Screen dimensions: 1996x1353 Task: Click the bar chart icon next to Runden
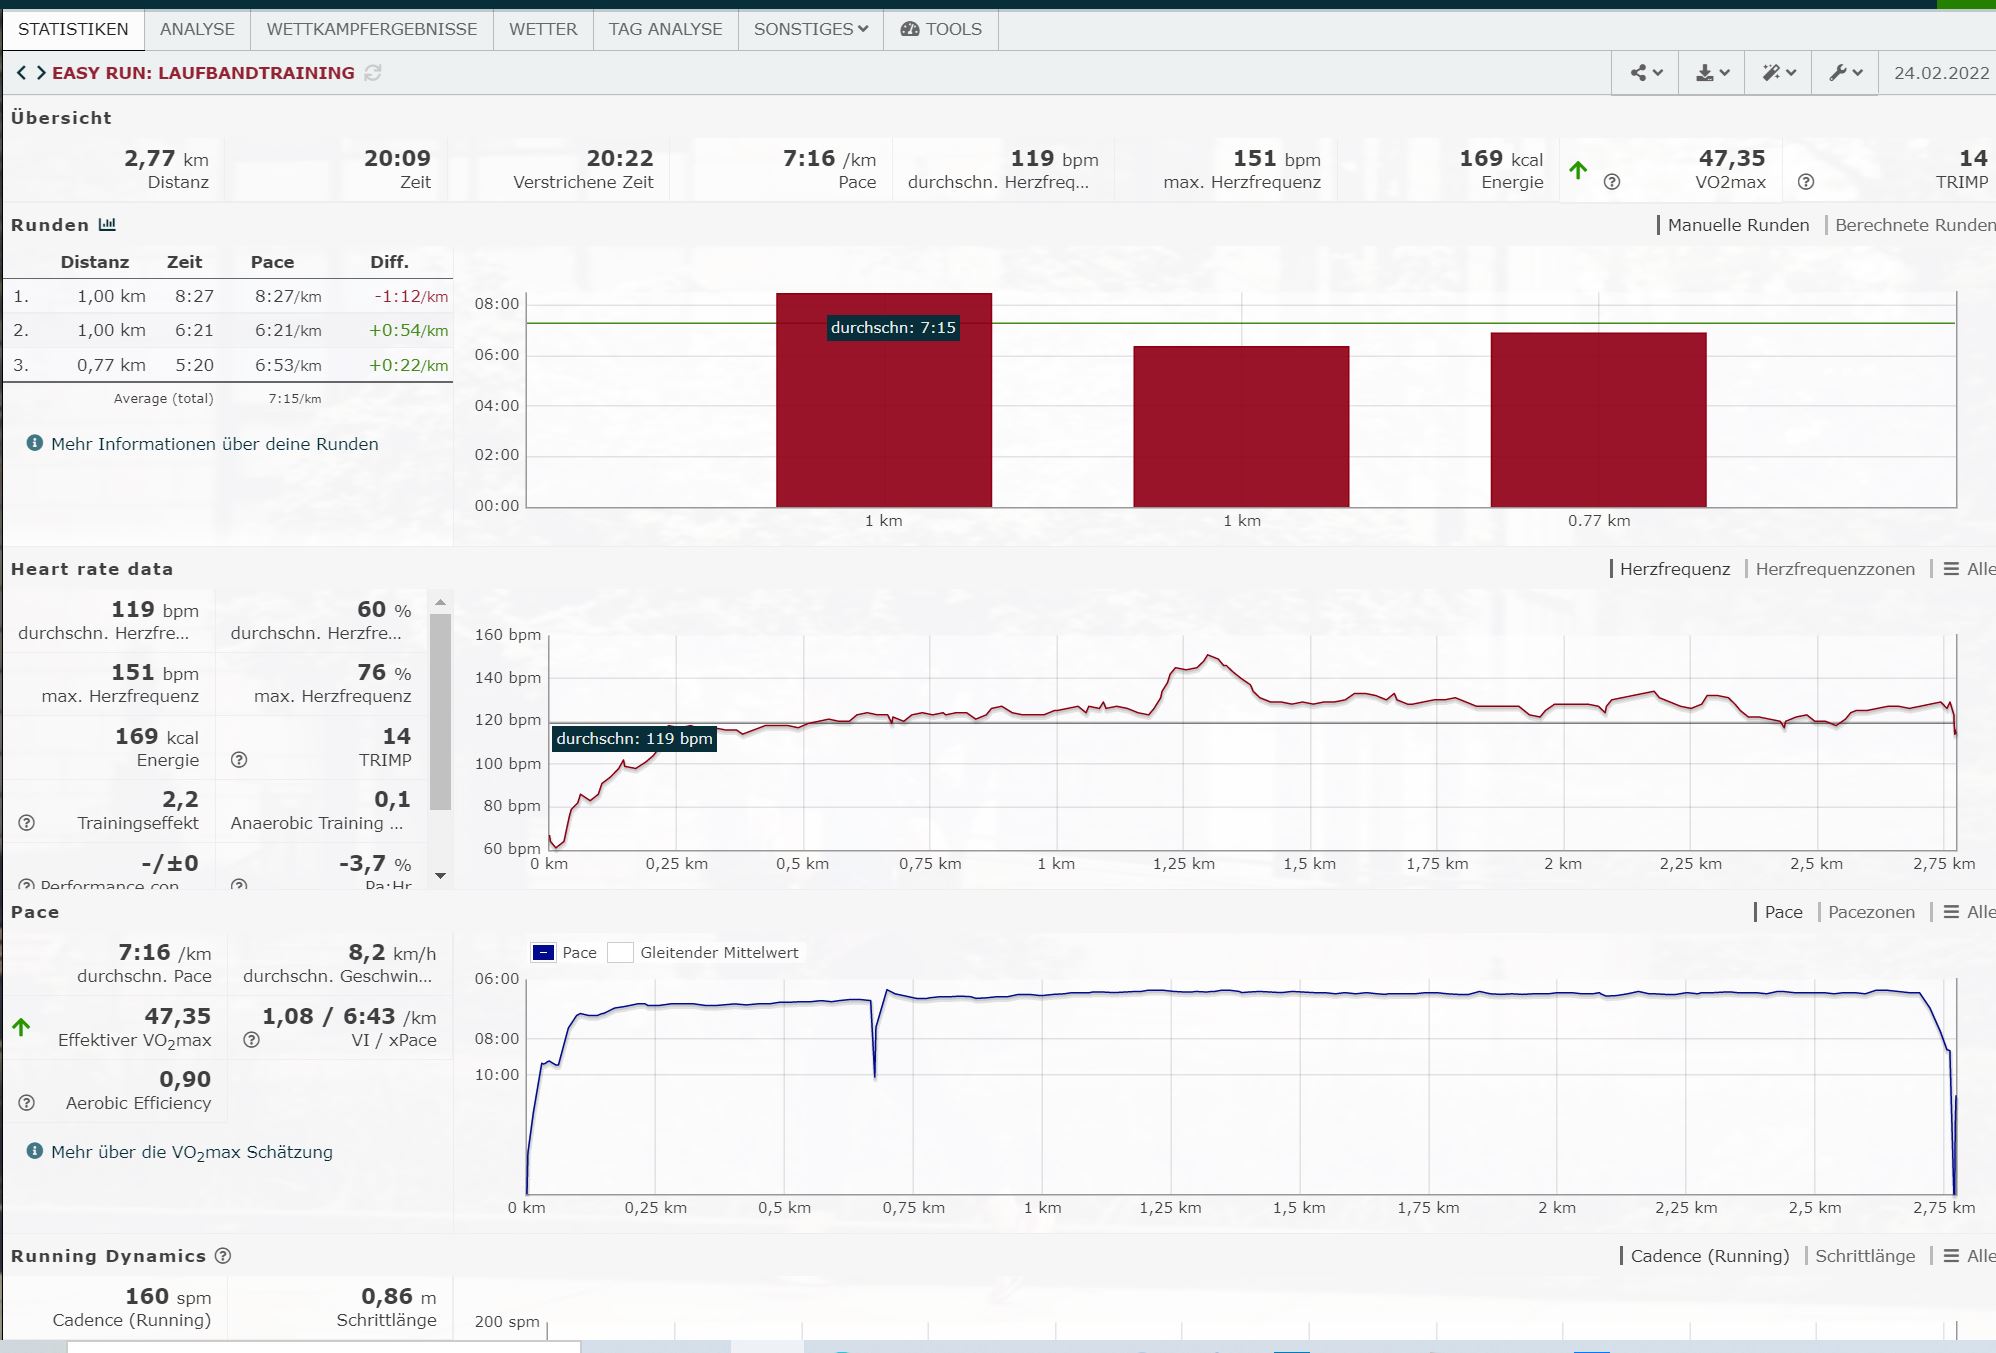click(107, 225)
